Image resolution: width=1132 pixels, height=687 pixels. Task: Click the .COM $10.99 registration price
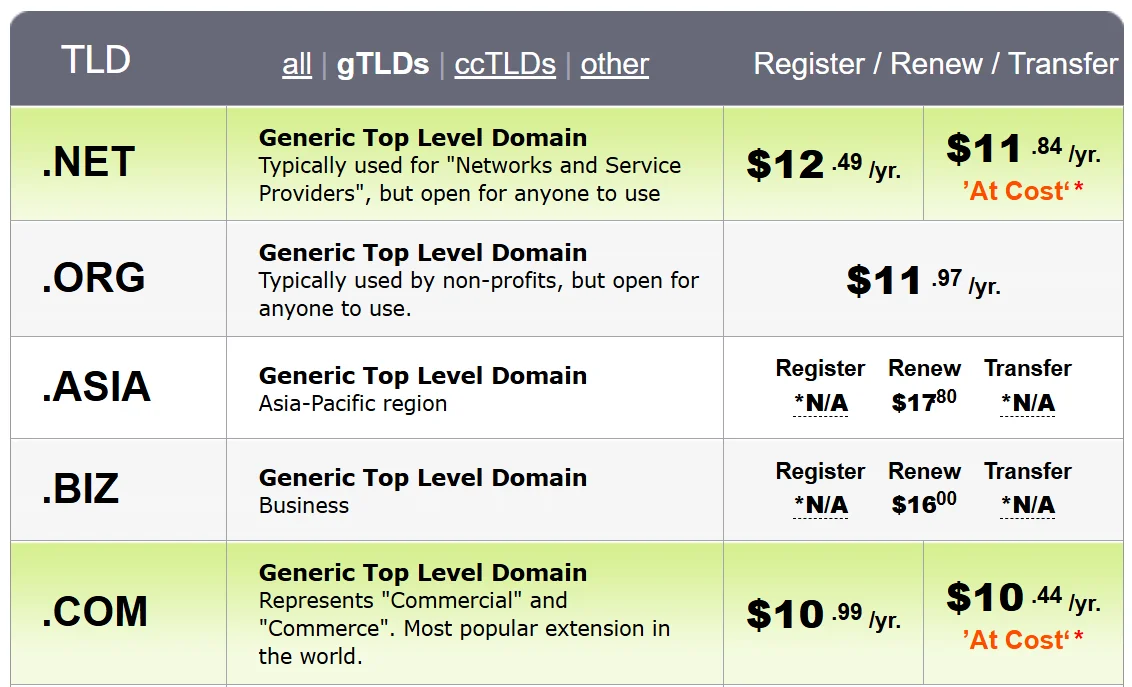click(x=823, y=615)
